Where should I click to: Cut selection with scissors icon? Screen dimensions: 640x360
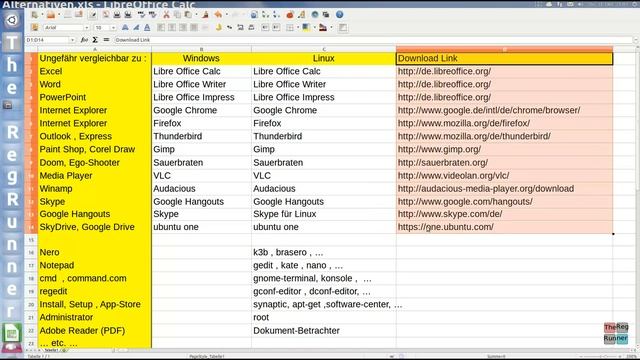166,15
